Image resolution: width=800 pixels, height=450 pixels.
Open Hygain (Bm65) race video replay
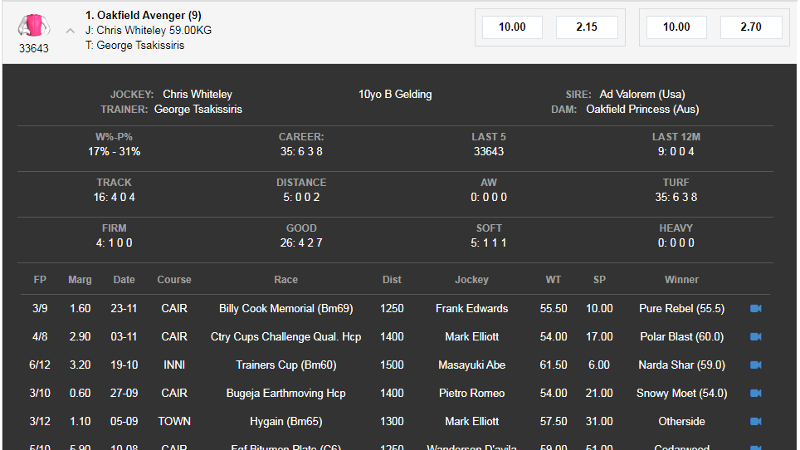(x=756, y=421)
